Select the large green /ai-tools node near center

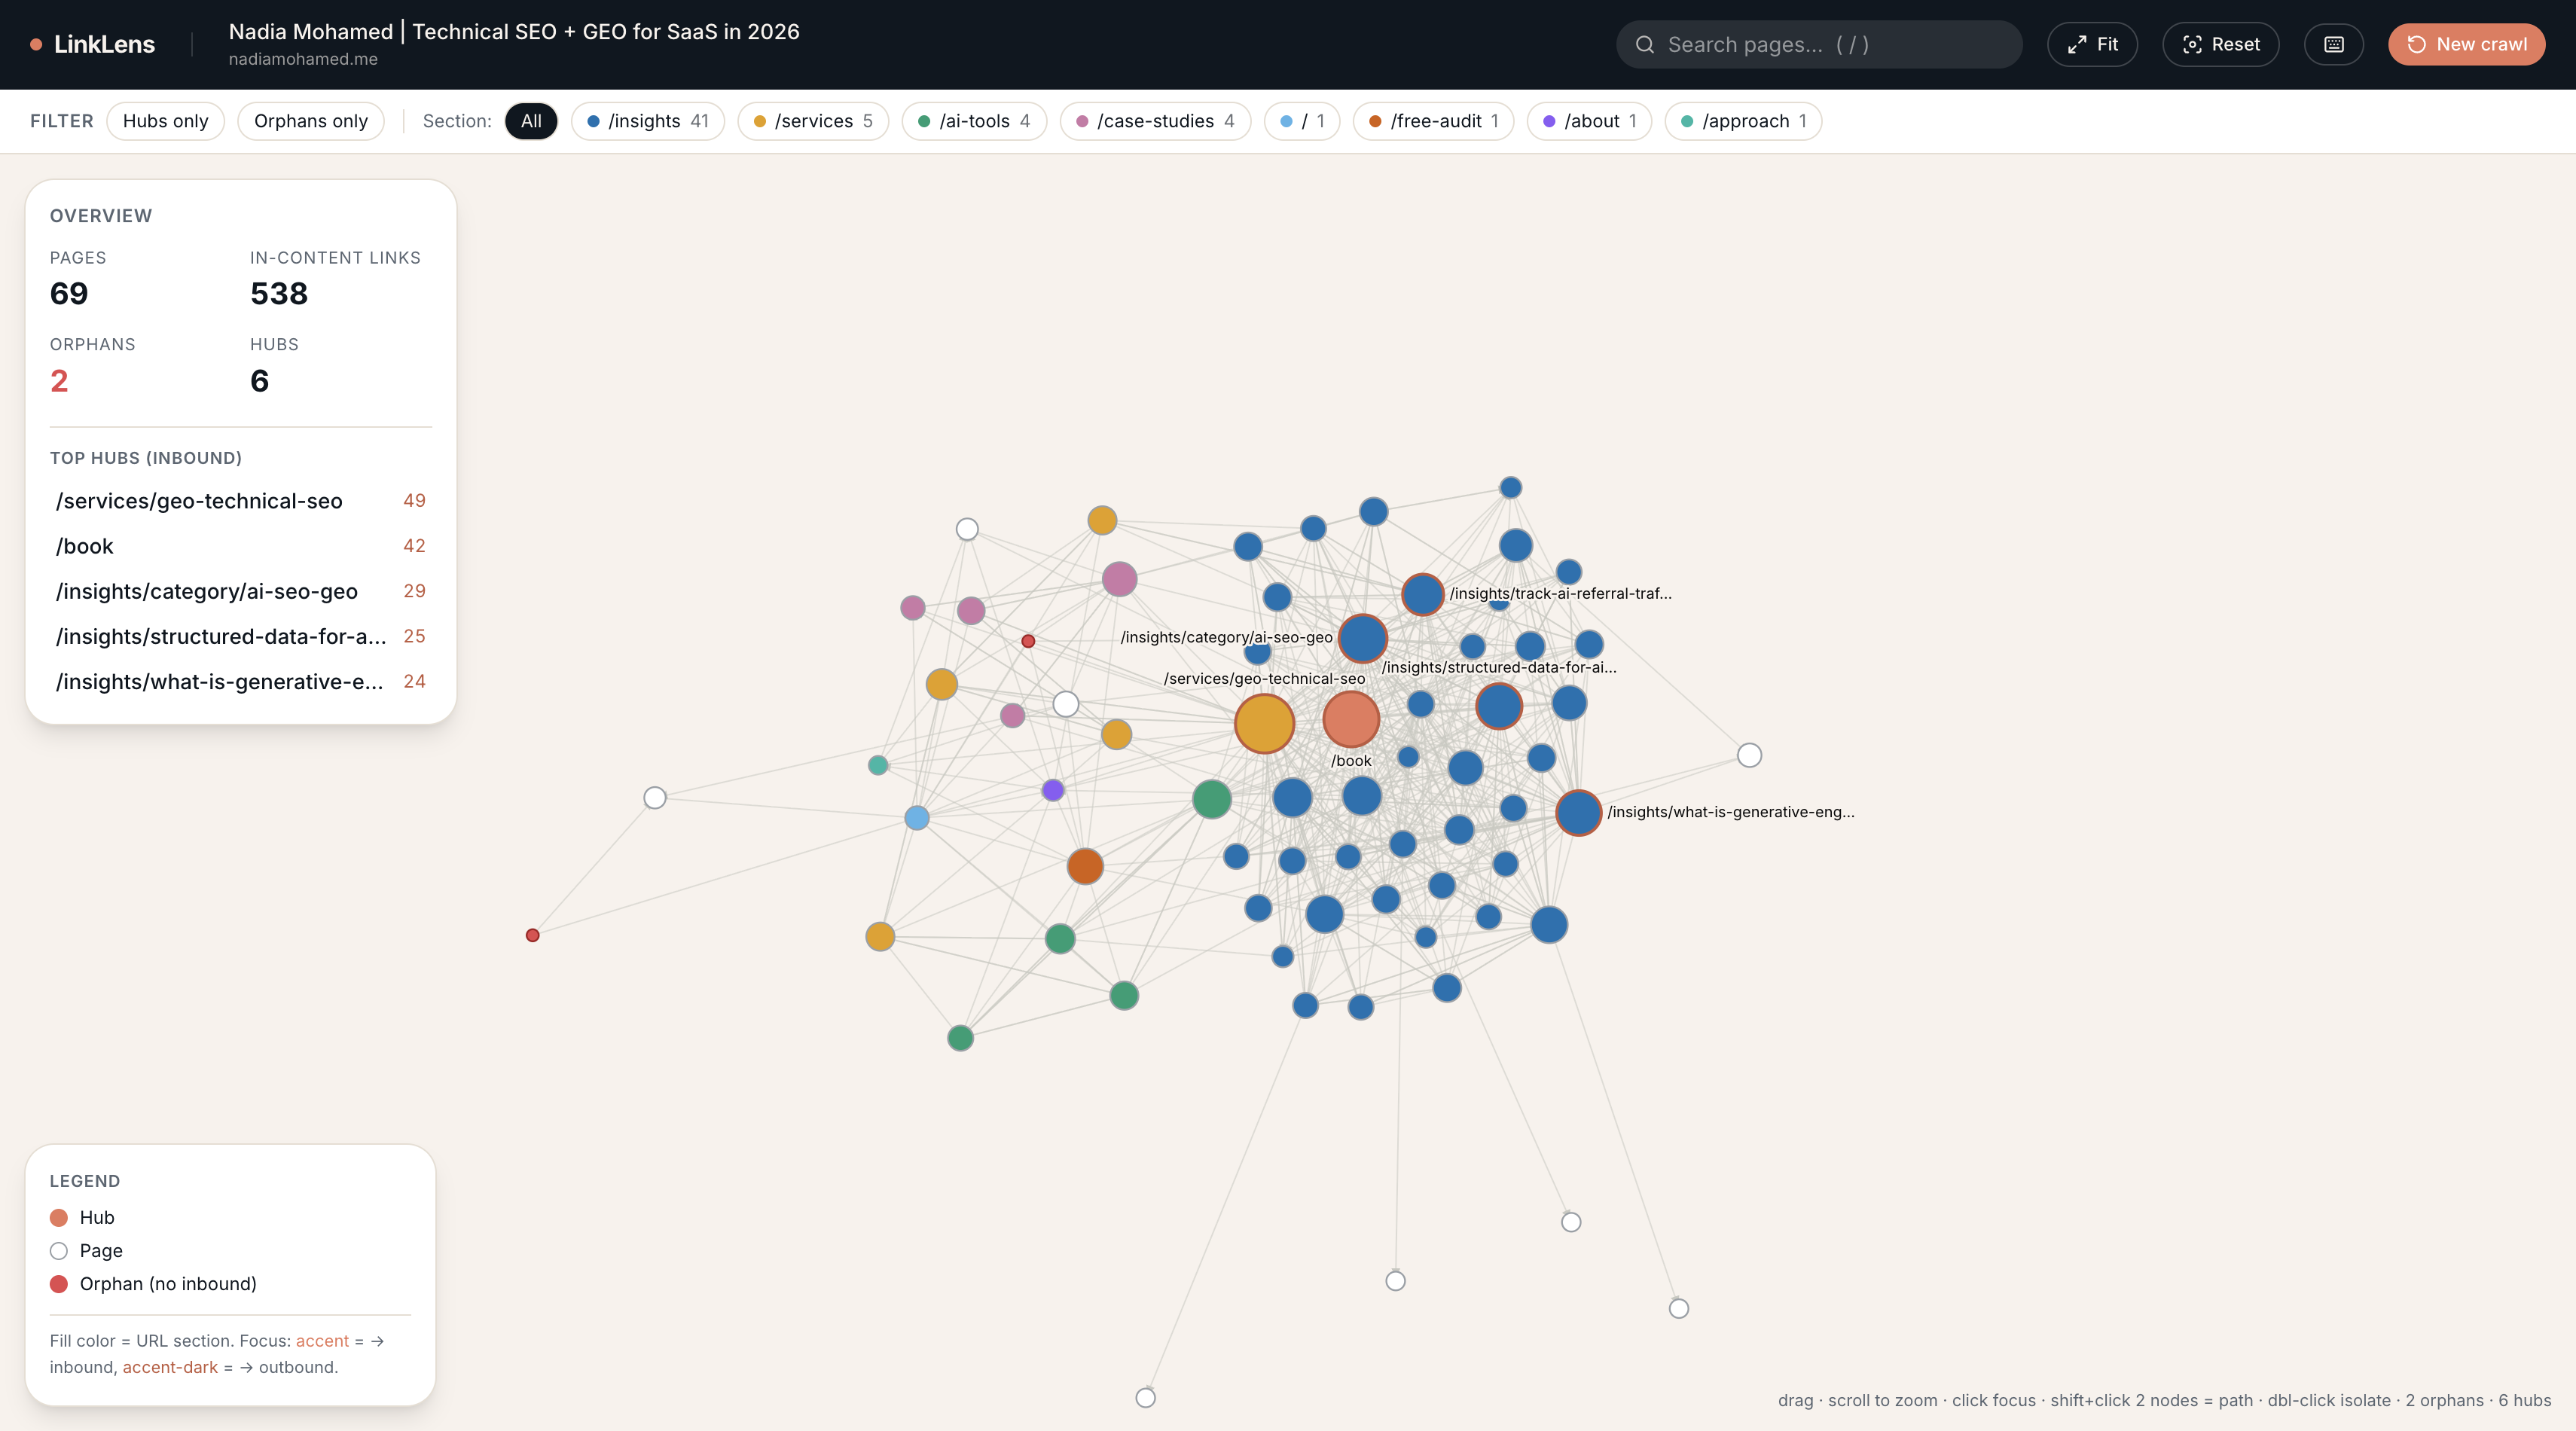[1211, 799]
